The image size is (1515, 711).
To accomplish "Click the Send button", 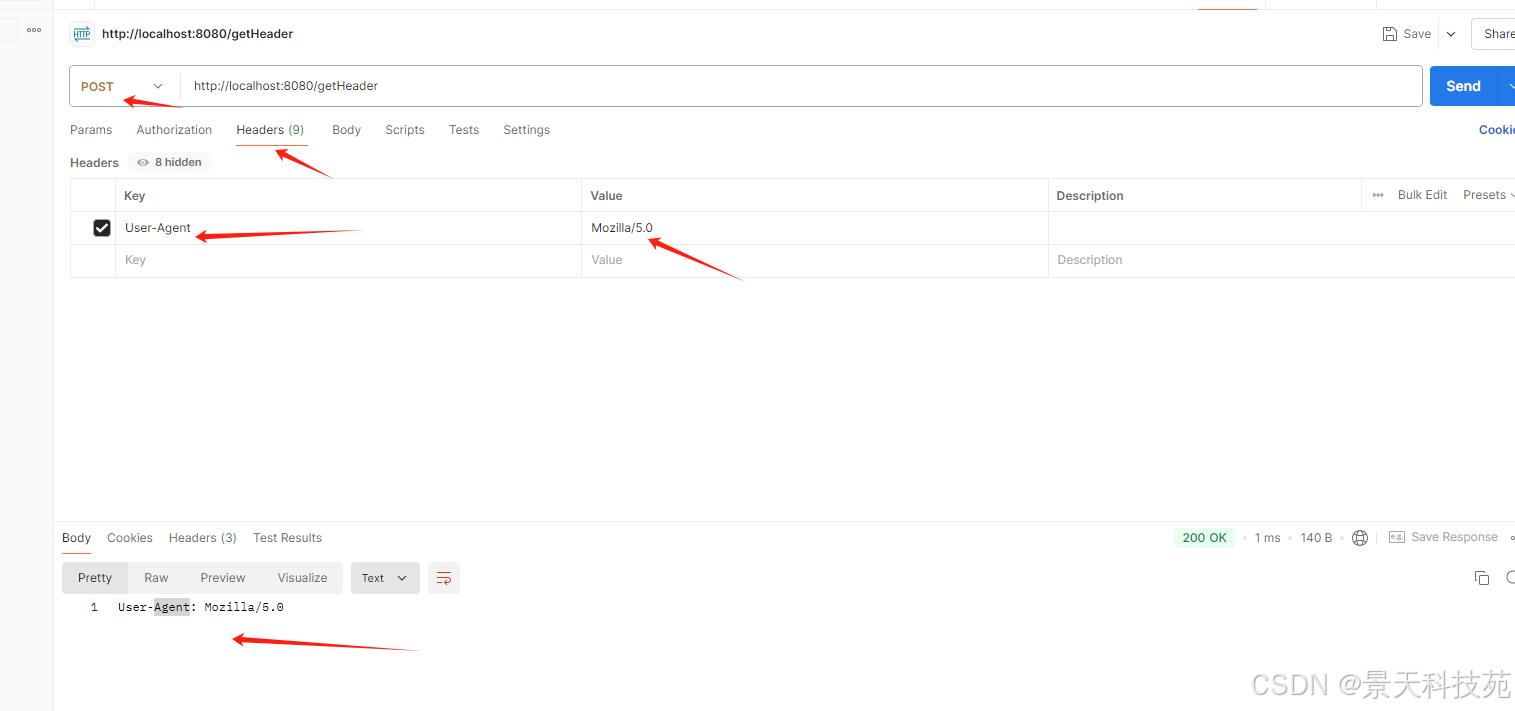I will pos(1463,86).
